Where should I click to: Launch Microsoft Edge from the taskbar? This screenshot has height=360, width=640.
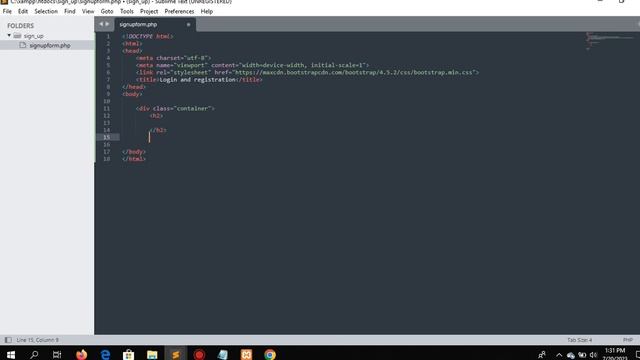[x=105, y=354]
